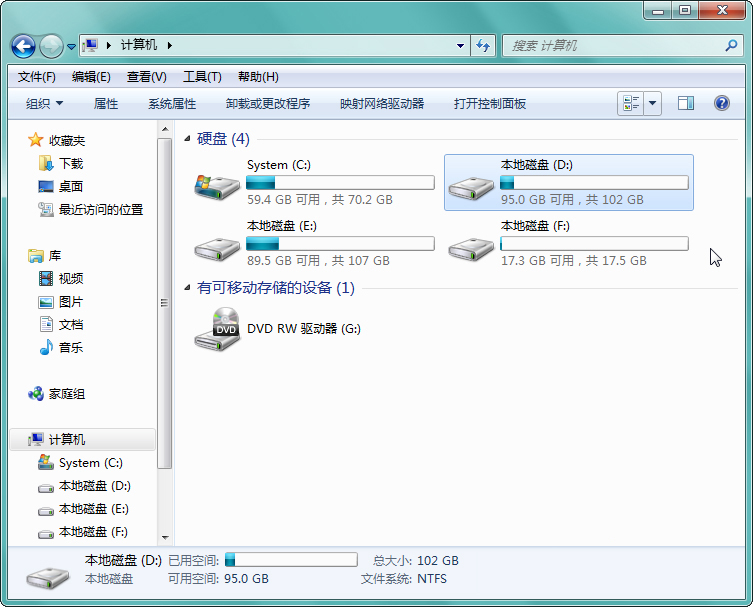Click 打开控制面板 in the toolbar

490,104
